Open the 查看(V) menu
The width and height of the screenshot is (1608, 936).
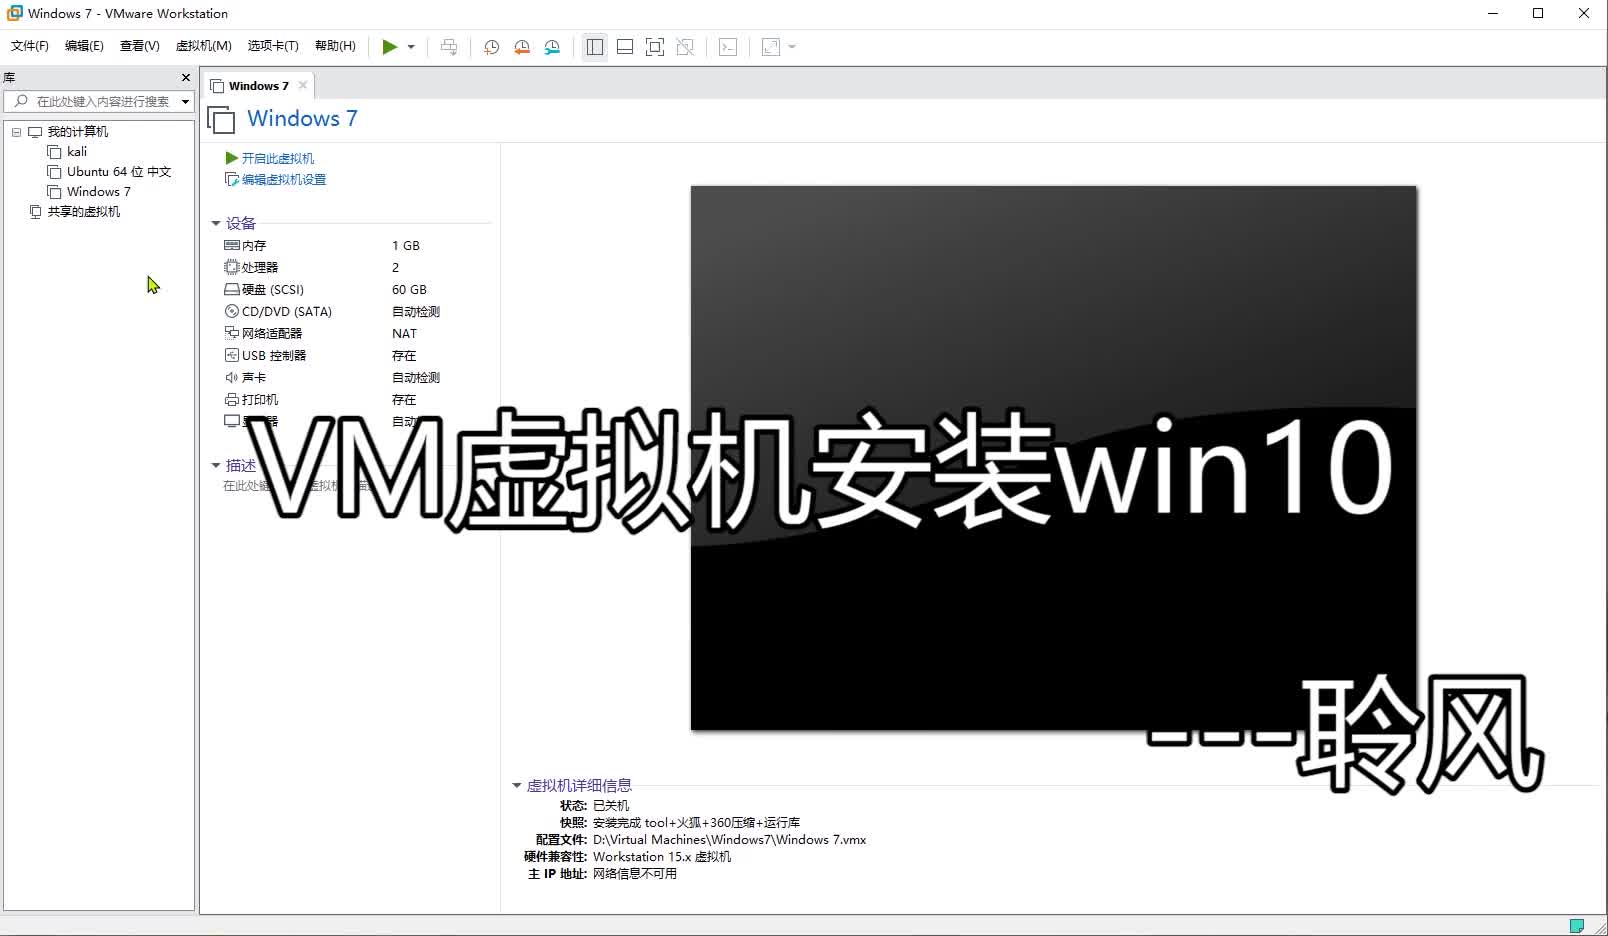[x=139, y=46]
